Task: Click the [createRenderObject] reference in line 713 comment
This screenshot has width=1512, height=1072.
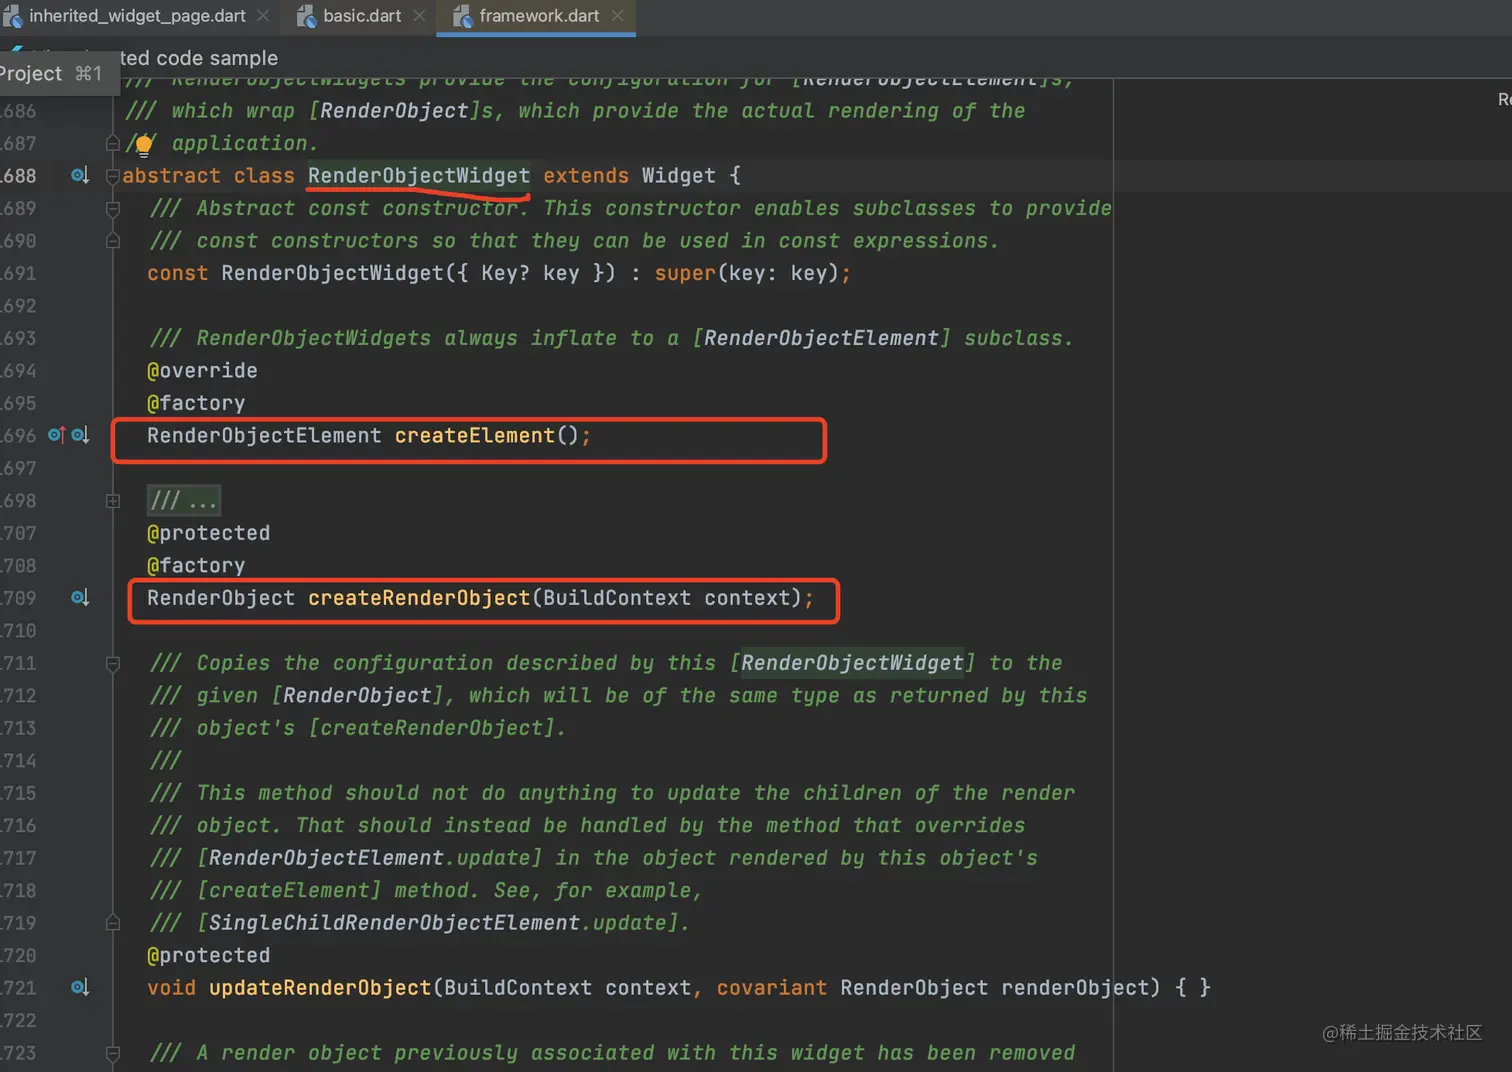Action: coord(431,728)
